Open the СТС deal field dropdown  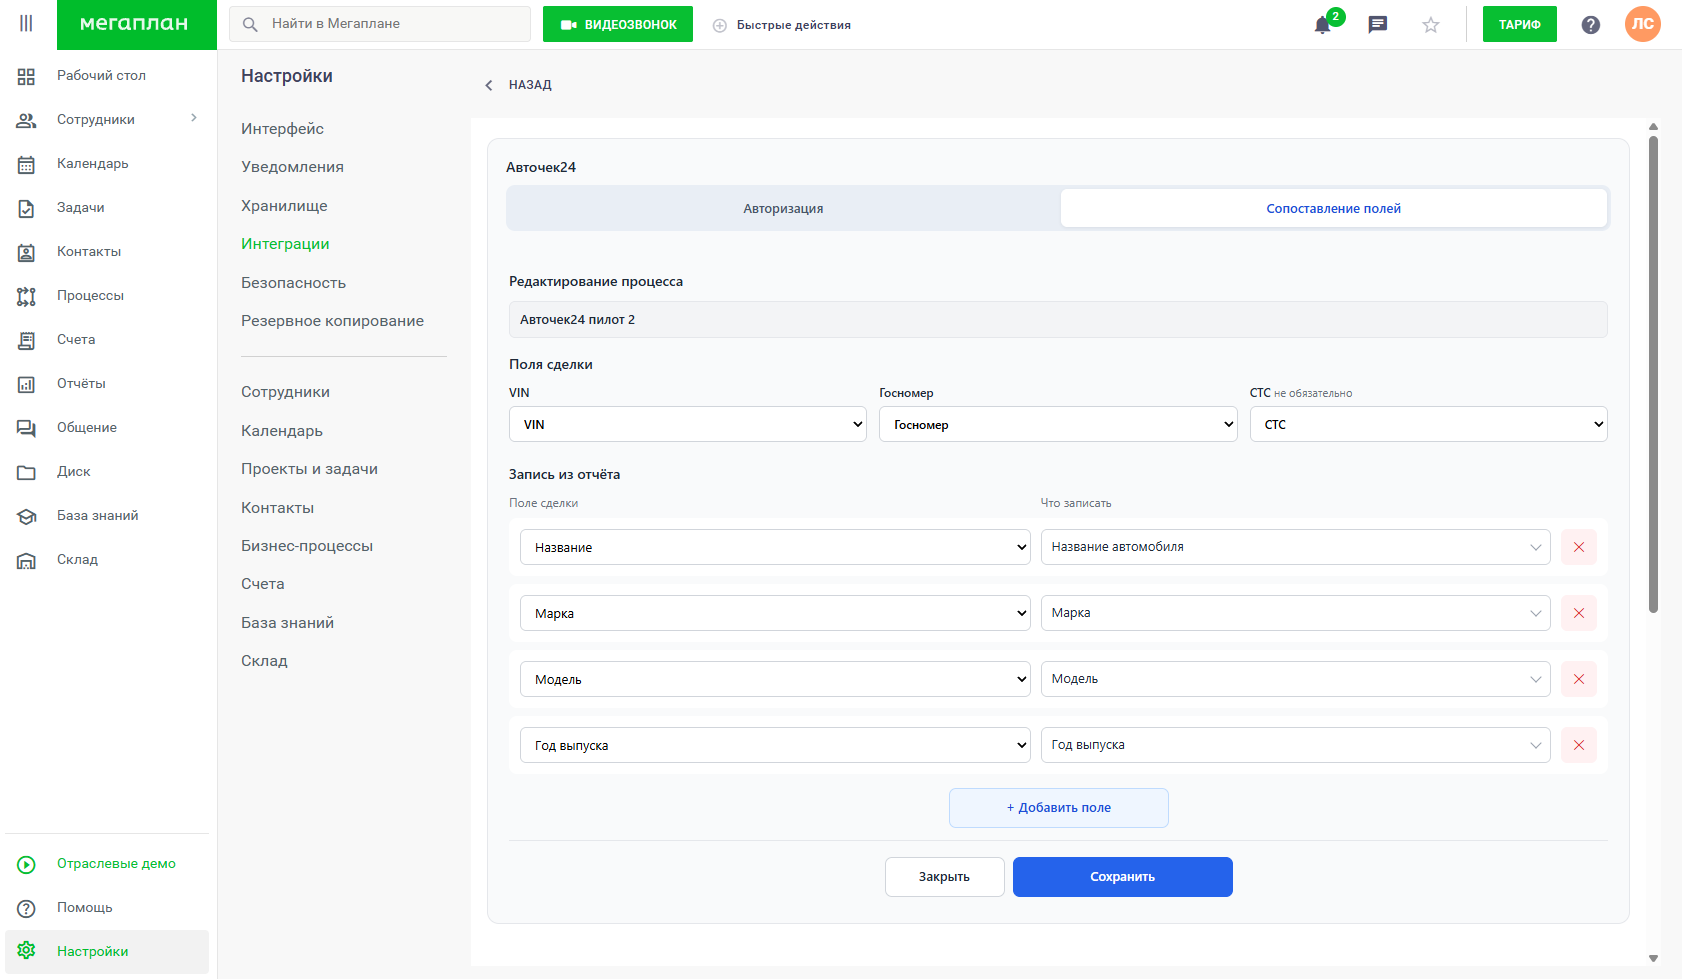1428,424
